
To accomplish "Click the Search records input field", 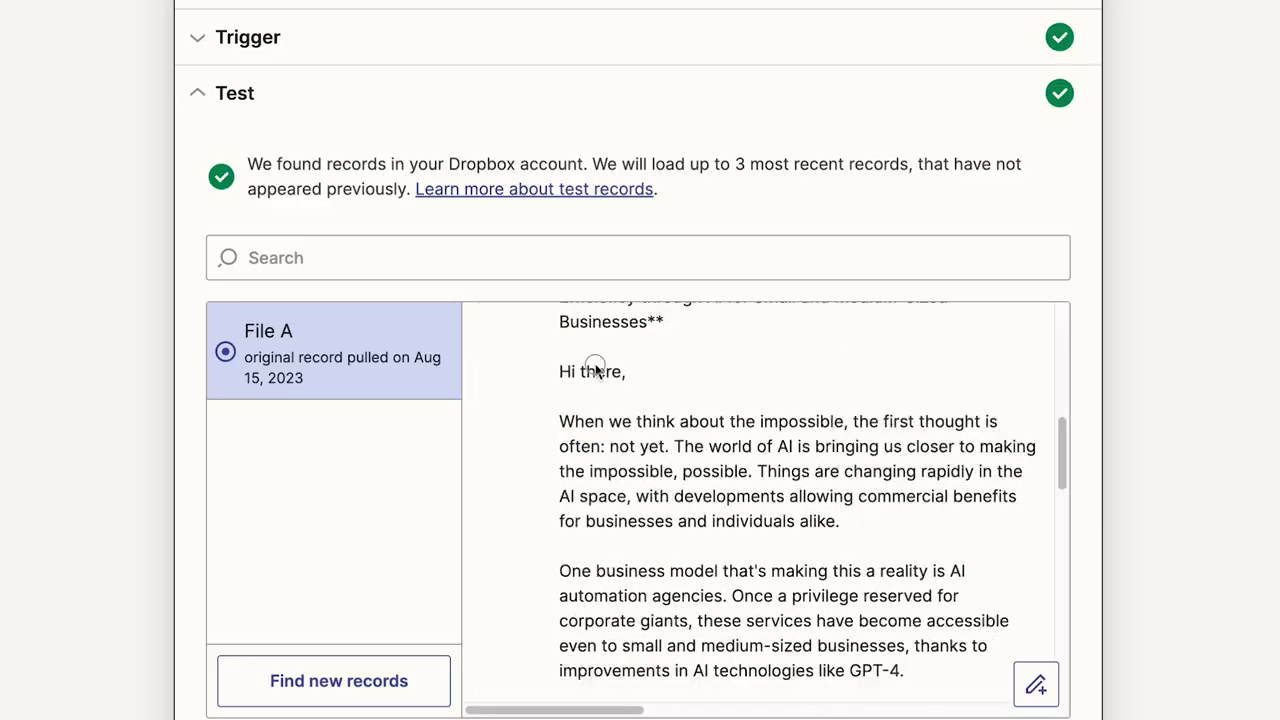I will click(x=638, y=258).
